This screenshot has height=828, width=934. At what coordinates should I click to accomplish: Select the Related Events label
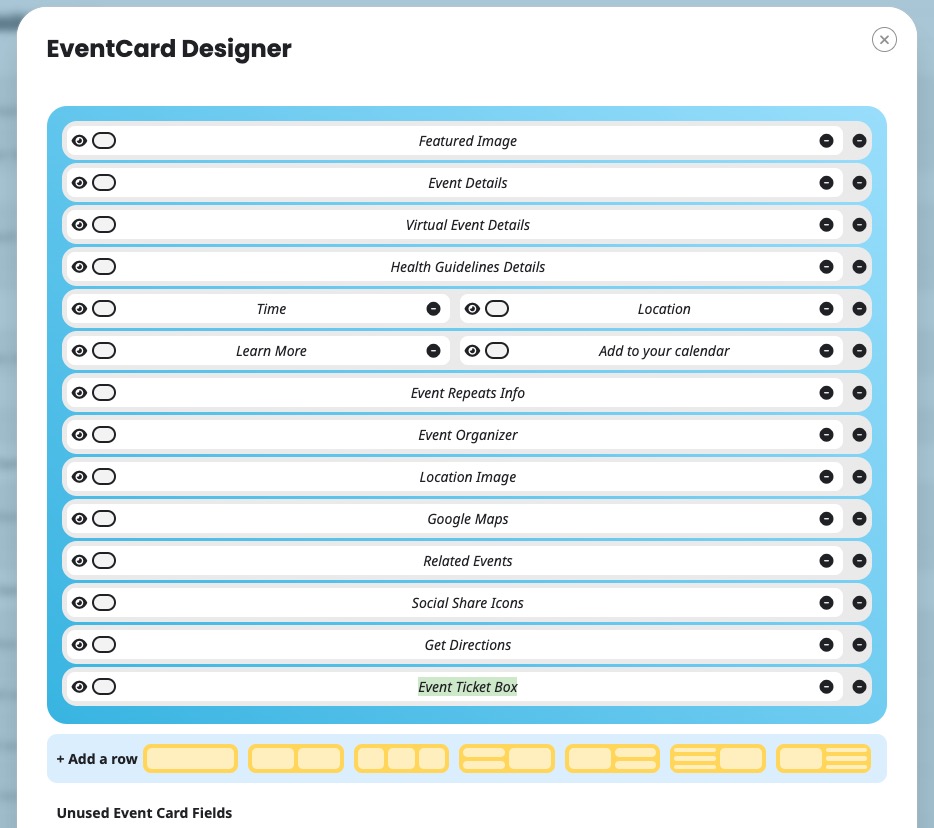[x=468, y=561]
